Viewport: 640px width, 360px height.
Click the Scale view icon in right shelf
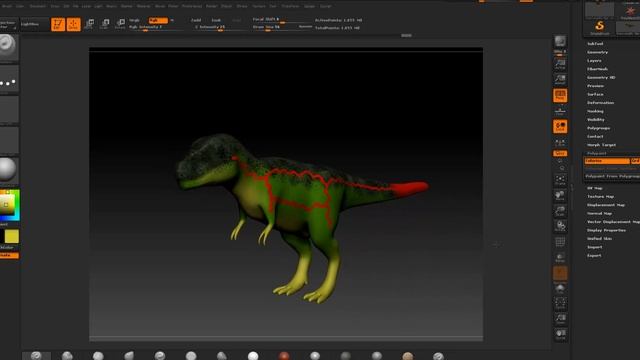pyautogui.click(x=560, y=211)
